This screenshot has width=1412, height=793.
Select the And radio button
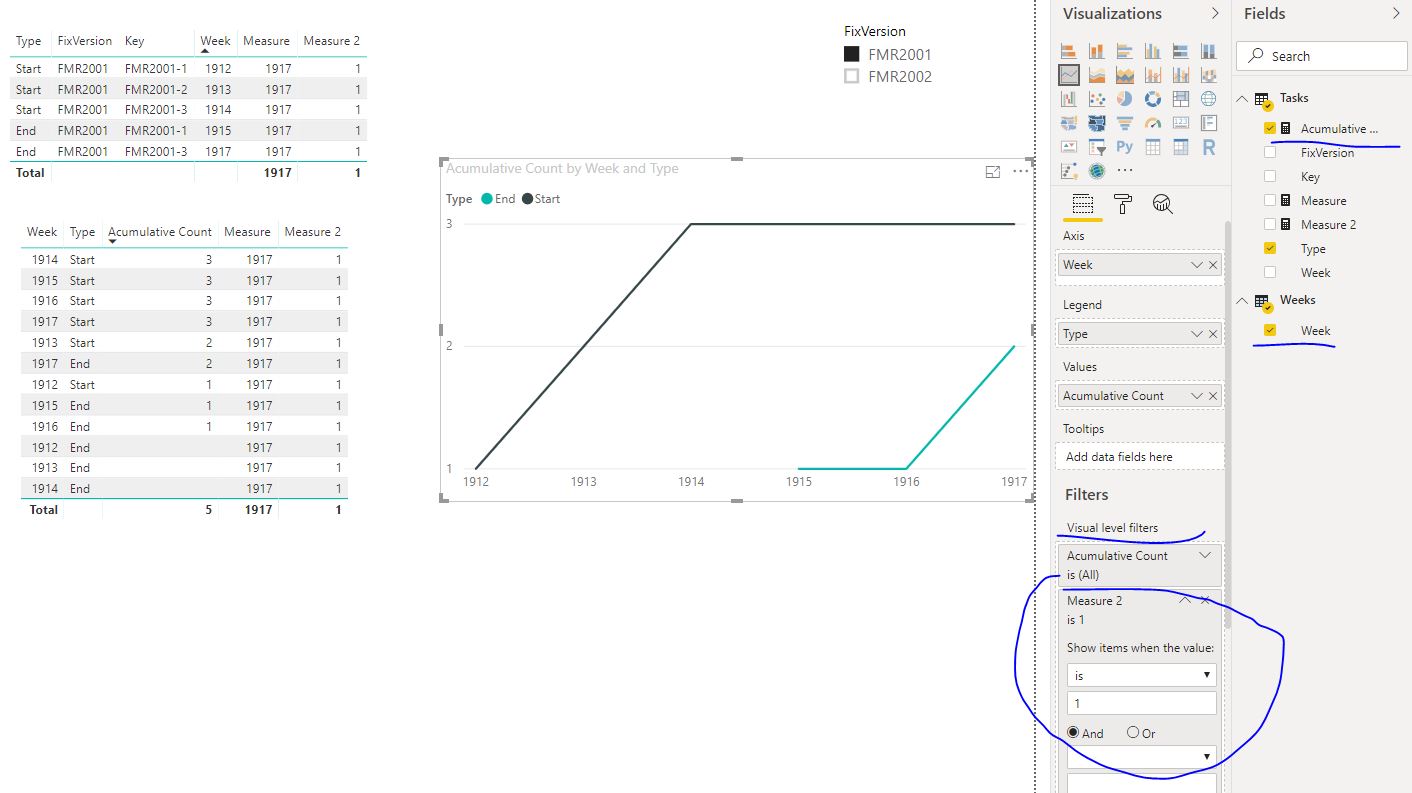tap(1073, 733)
